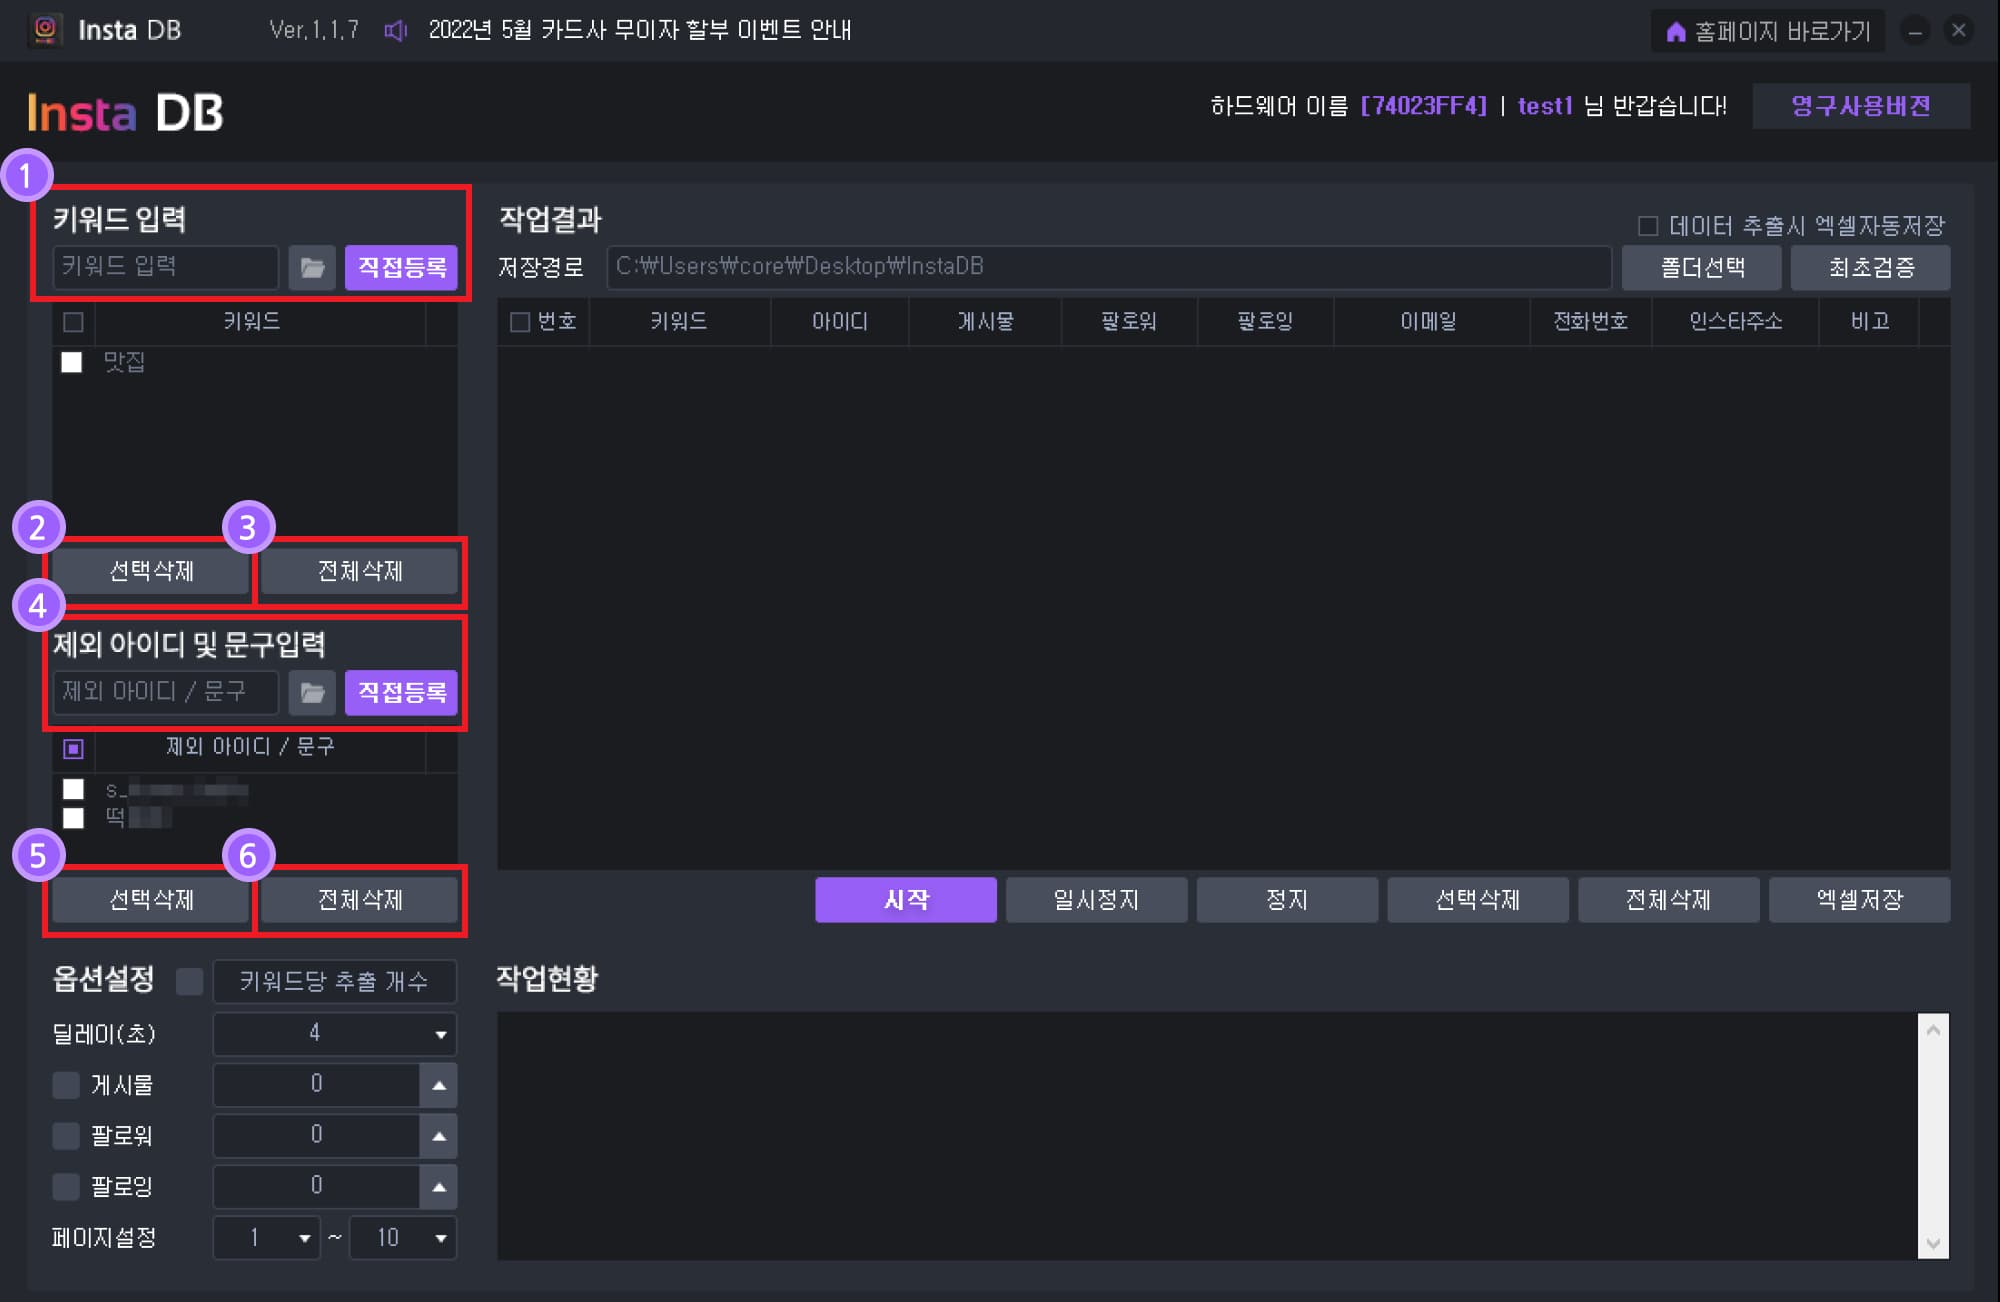Open the 딜레이(초) dropdown
The height and width of the screenshot is (1302, 2000).
pos(335,1034)
